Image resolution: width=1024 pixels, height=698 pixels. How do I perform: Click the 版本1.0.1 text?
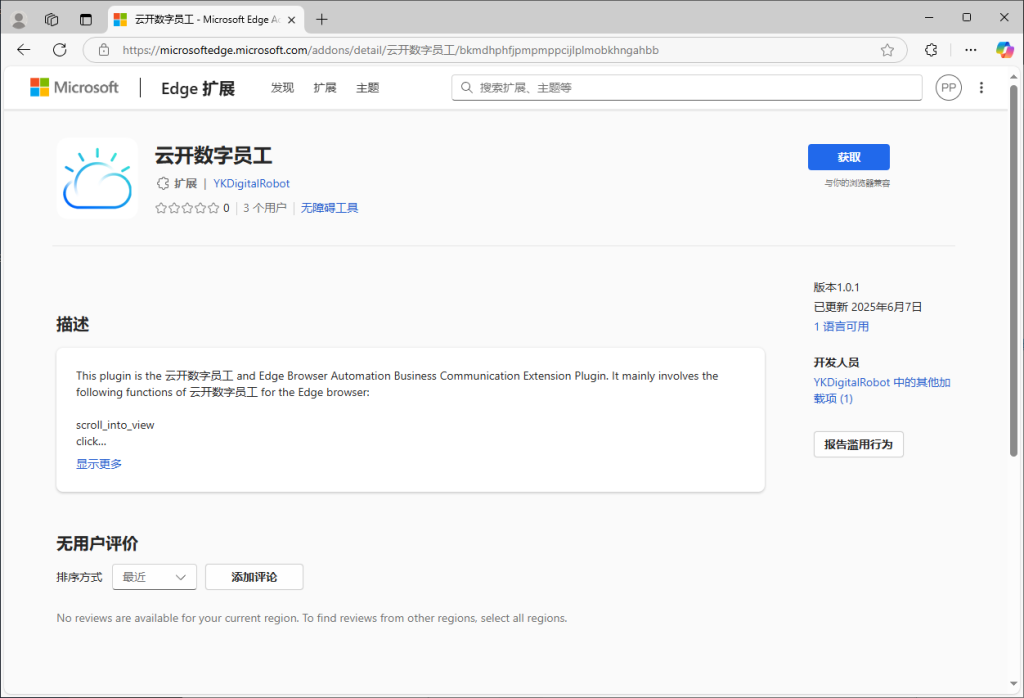(x=837, y=287)
